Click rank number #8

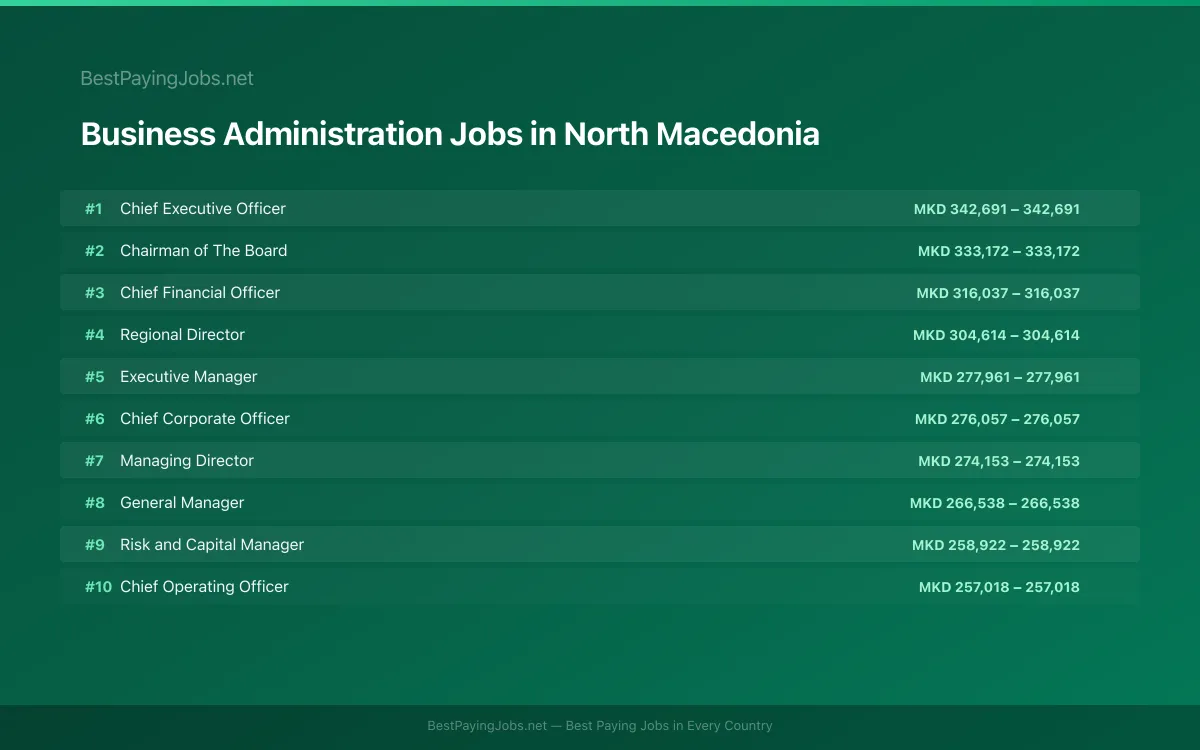(94, 503)
